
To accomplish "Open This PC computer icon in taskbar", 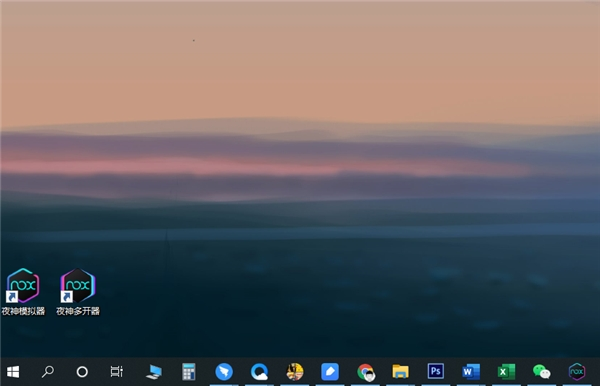I will click(x=154, y=371).
